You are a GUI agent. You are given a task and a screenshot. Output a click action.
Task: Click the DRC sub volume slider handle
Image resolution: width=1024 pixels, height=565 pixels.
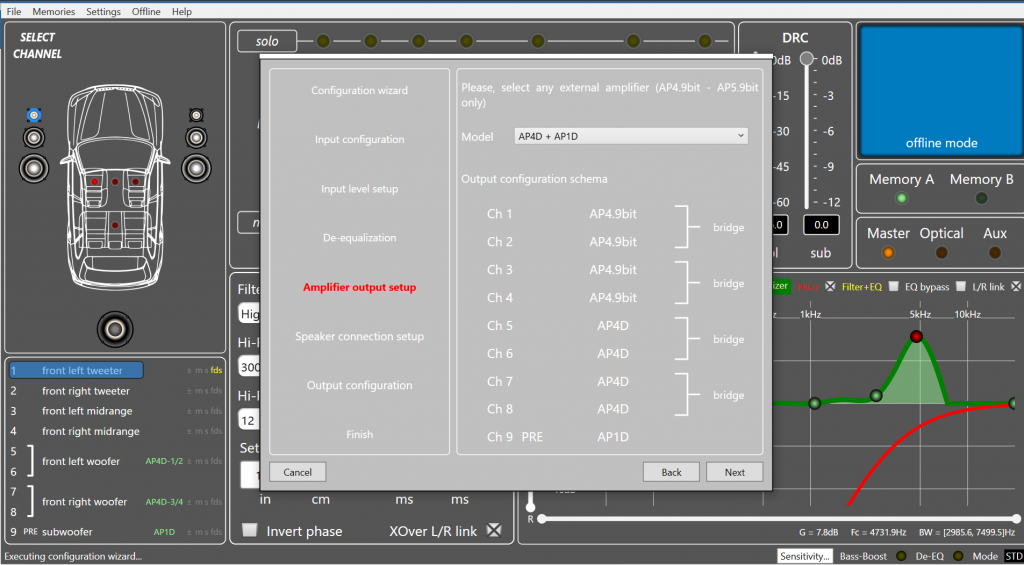(x=807, y=58)
